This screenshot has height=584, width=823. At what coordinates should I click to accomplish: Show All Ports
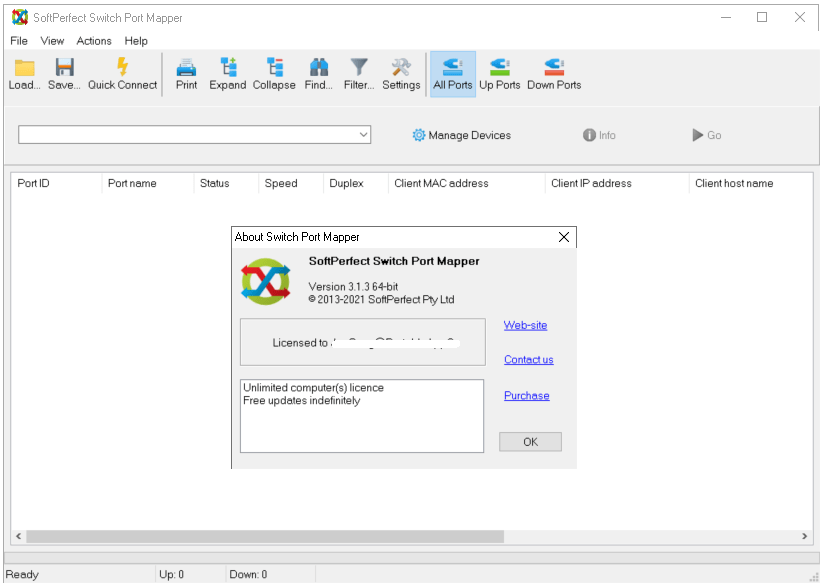click(452, 74)
